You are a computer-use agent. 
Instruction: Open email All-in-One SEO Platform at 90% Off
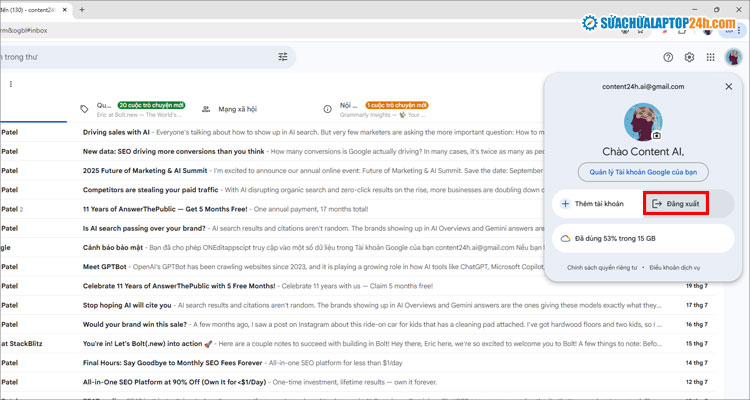point(356,382)
